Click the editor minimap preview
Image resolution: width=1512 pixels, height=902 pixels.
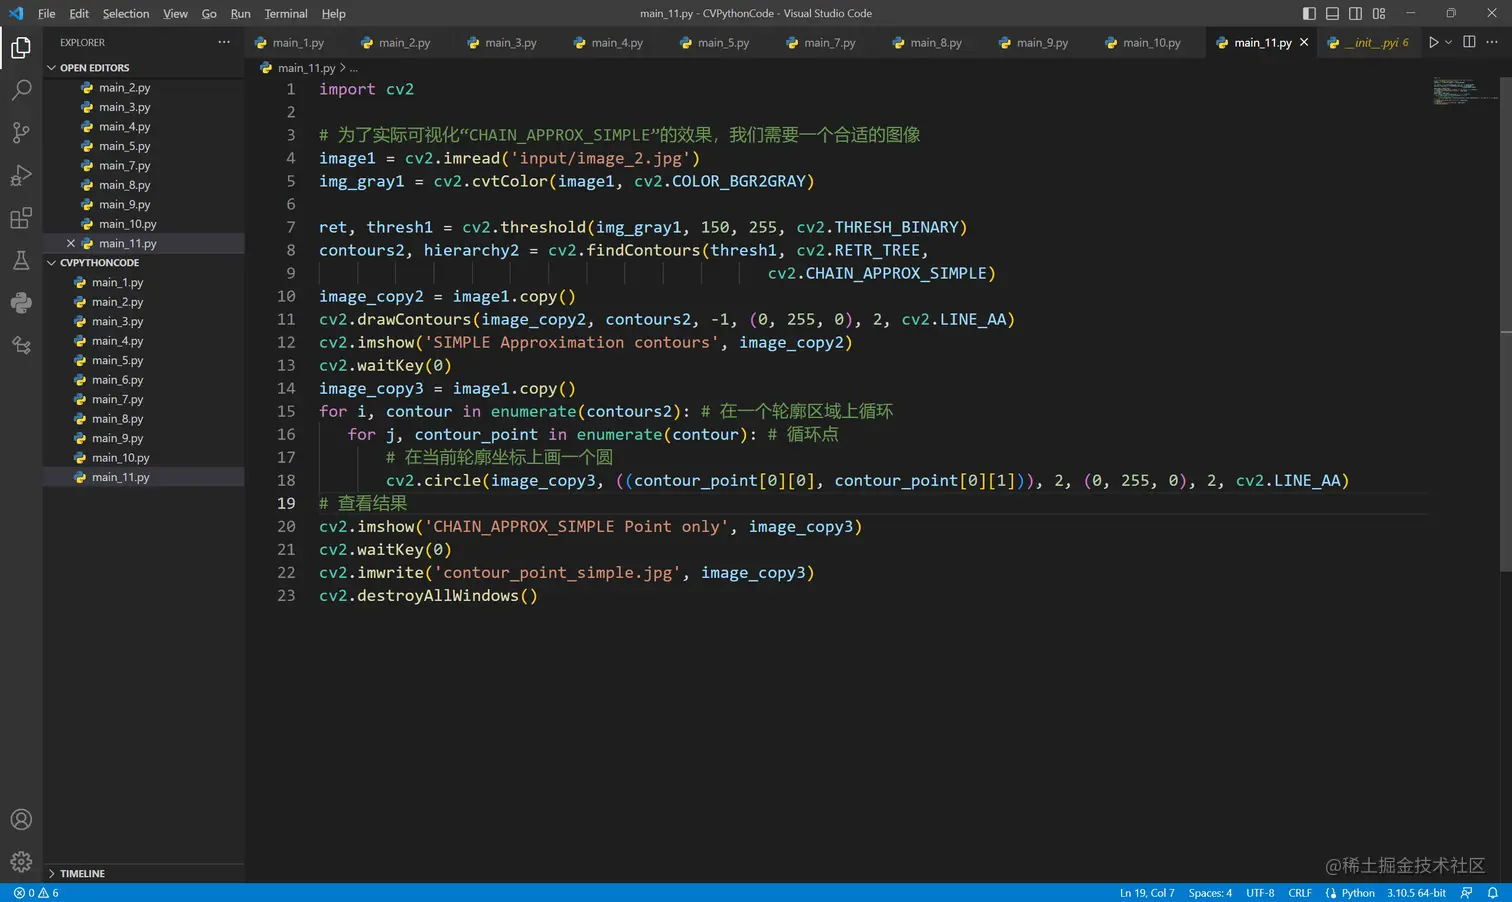(x=1465, y=91)
